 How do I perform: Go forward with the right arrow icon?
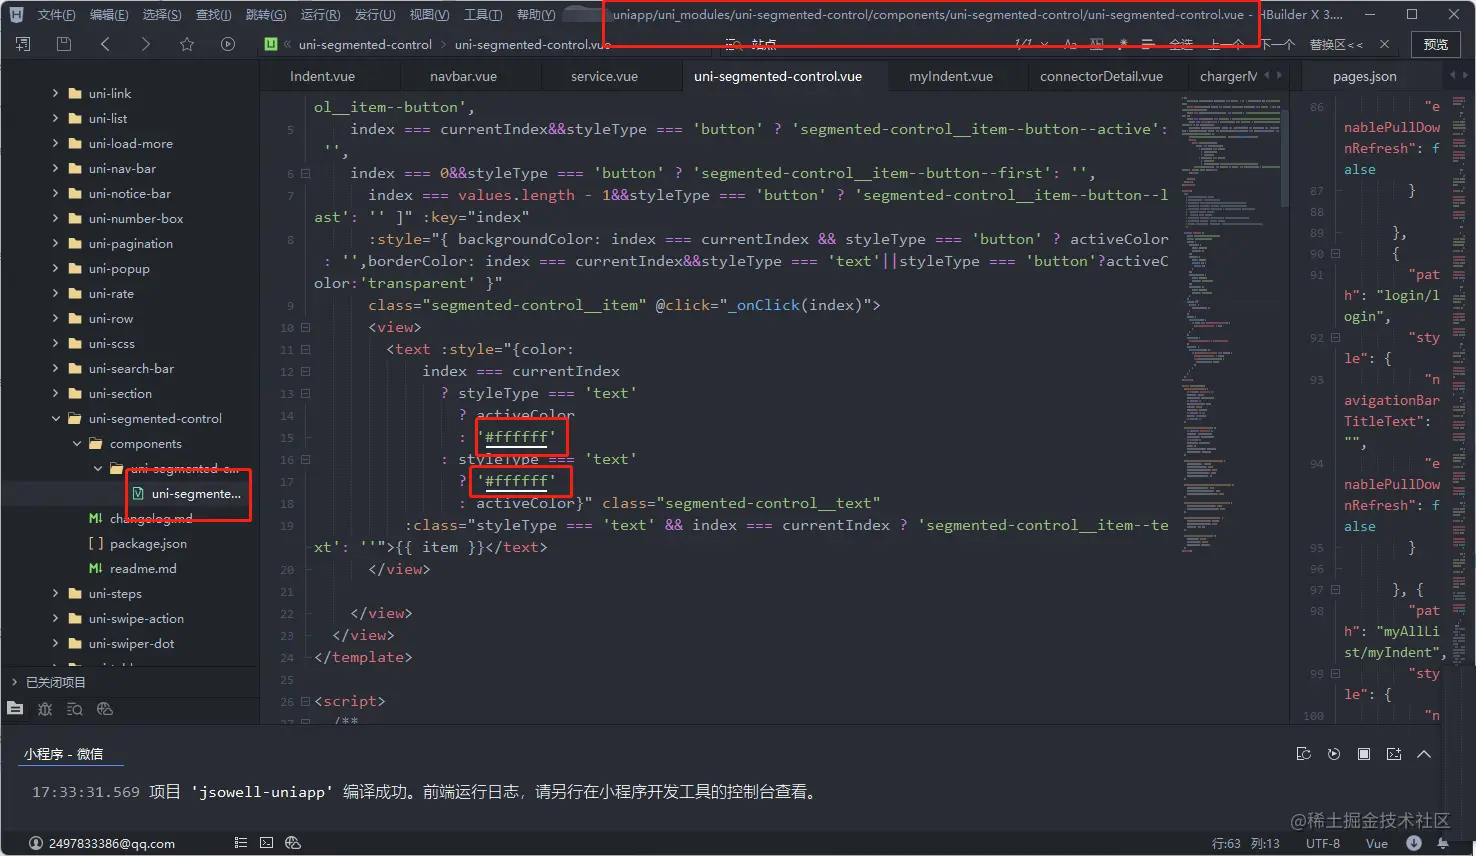[146, 44]
